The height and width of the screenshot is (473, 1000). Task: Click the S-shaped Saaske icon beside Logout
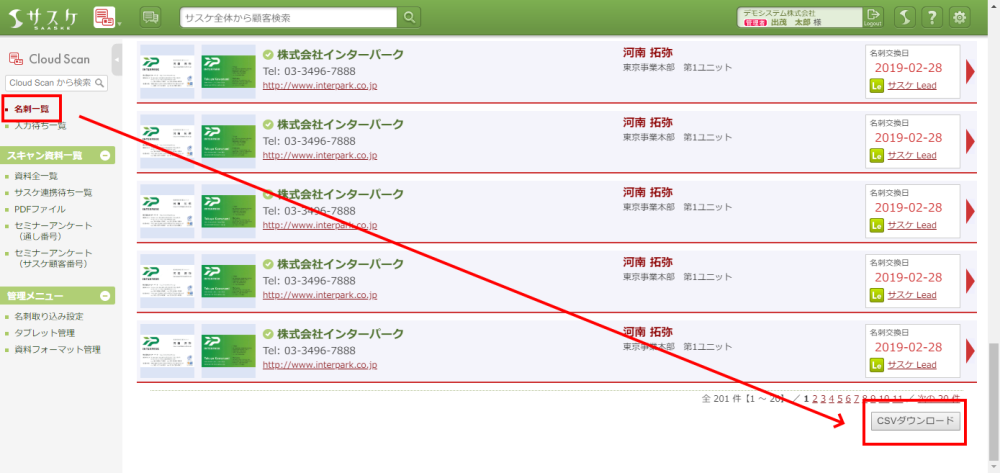coord(904,18)
